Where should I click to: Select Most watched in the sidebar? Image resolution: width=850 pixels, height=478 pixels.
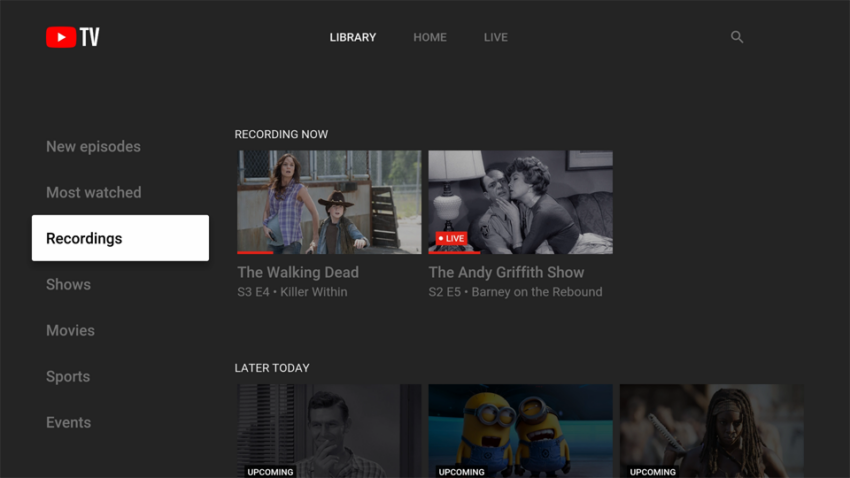[x=94, y=192]
